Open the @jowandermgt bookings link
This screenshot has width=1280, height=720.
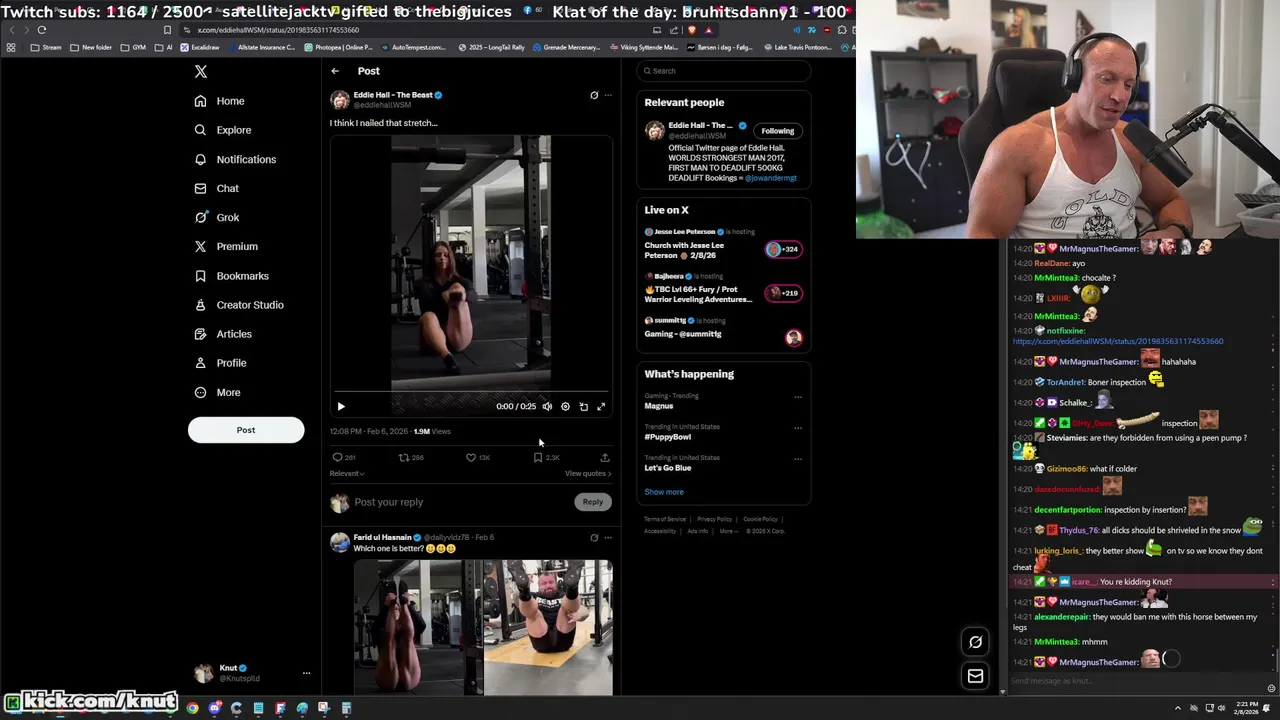click(770, 178)
